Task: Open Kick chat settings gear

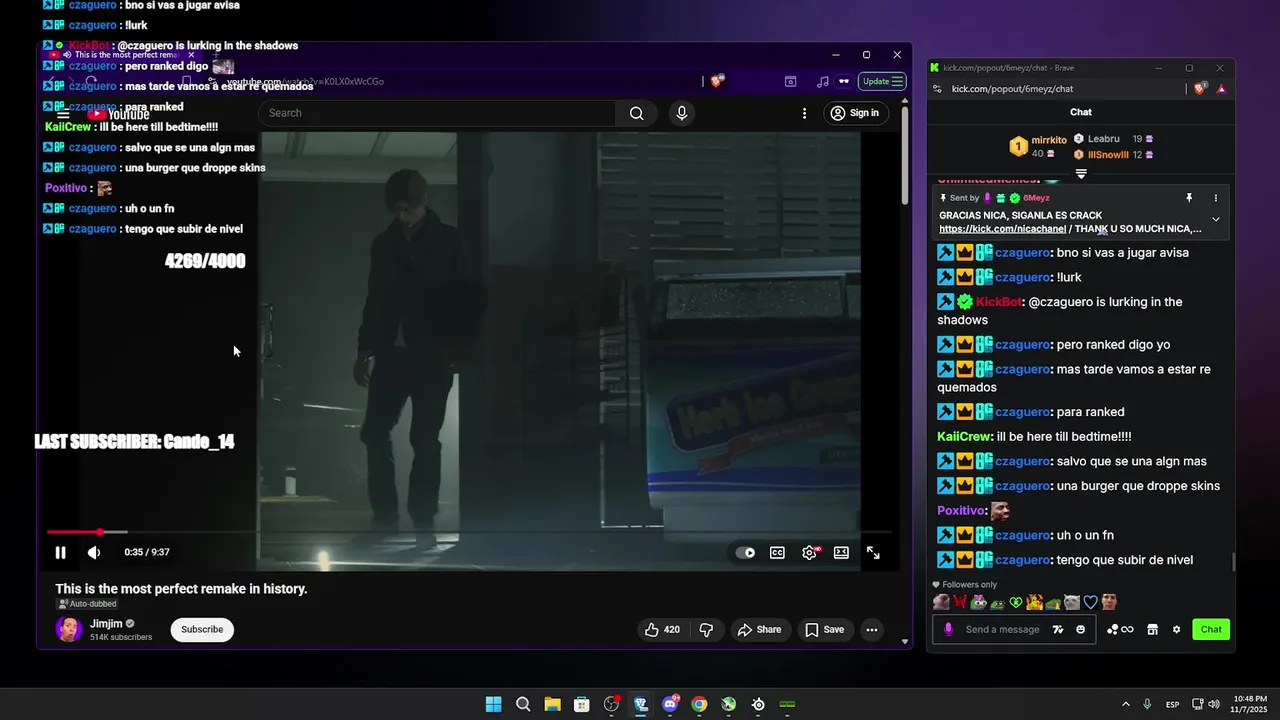Action: pyautogui.click(x=1176, y=629)
